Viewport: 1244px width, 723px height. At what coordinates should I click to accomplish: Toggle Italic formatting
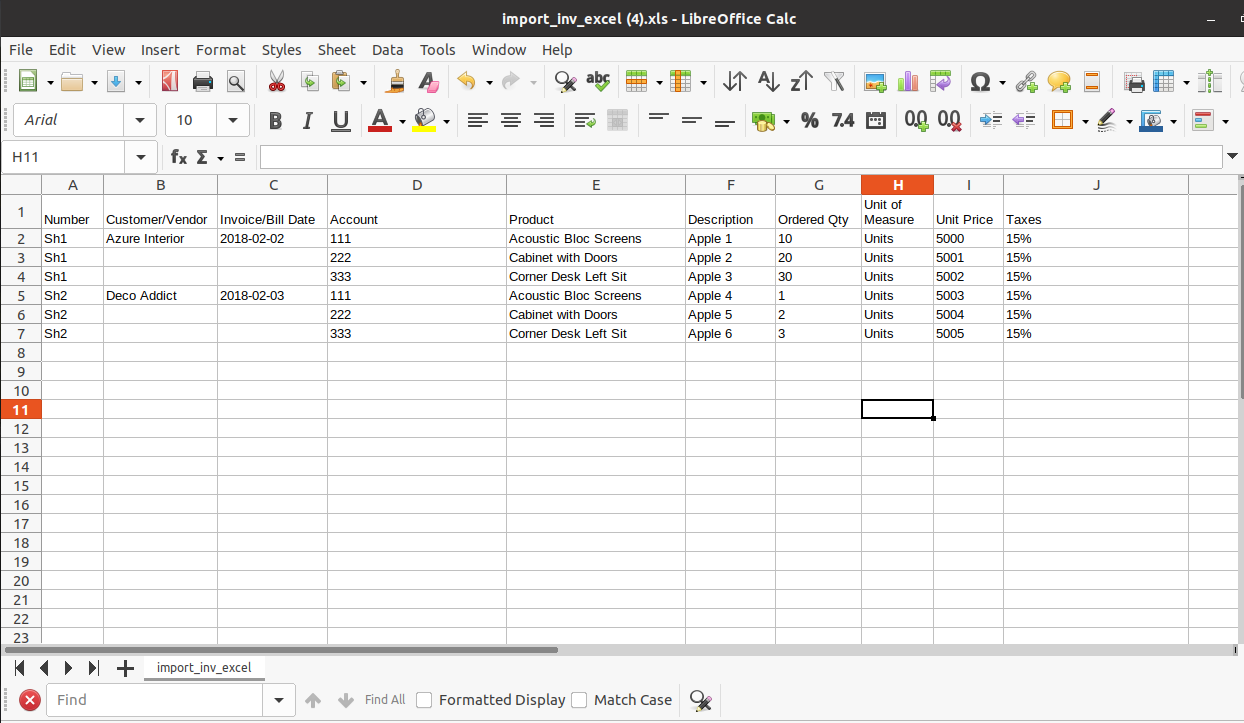pos(308,120)
